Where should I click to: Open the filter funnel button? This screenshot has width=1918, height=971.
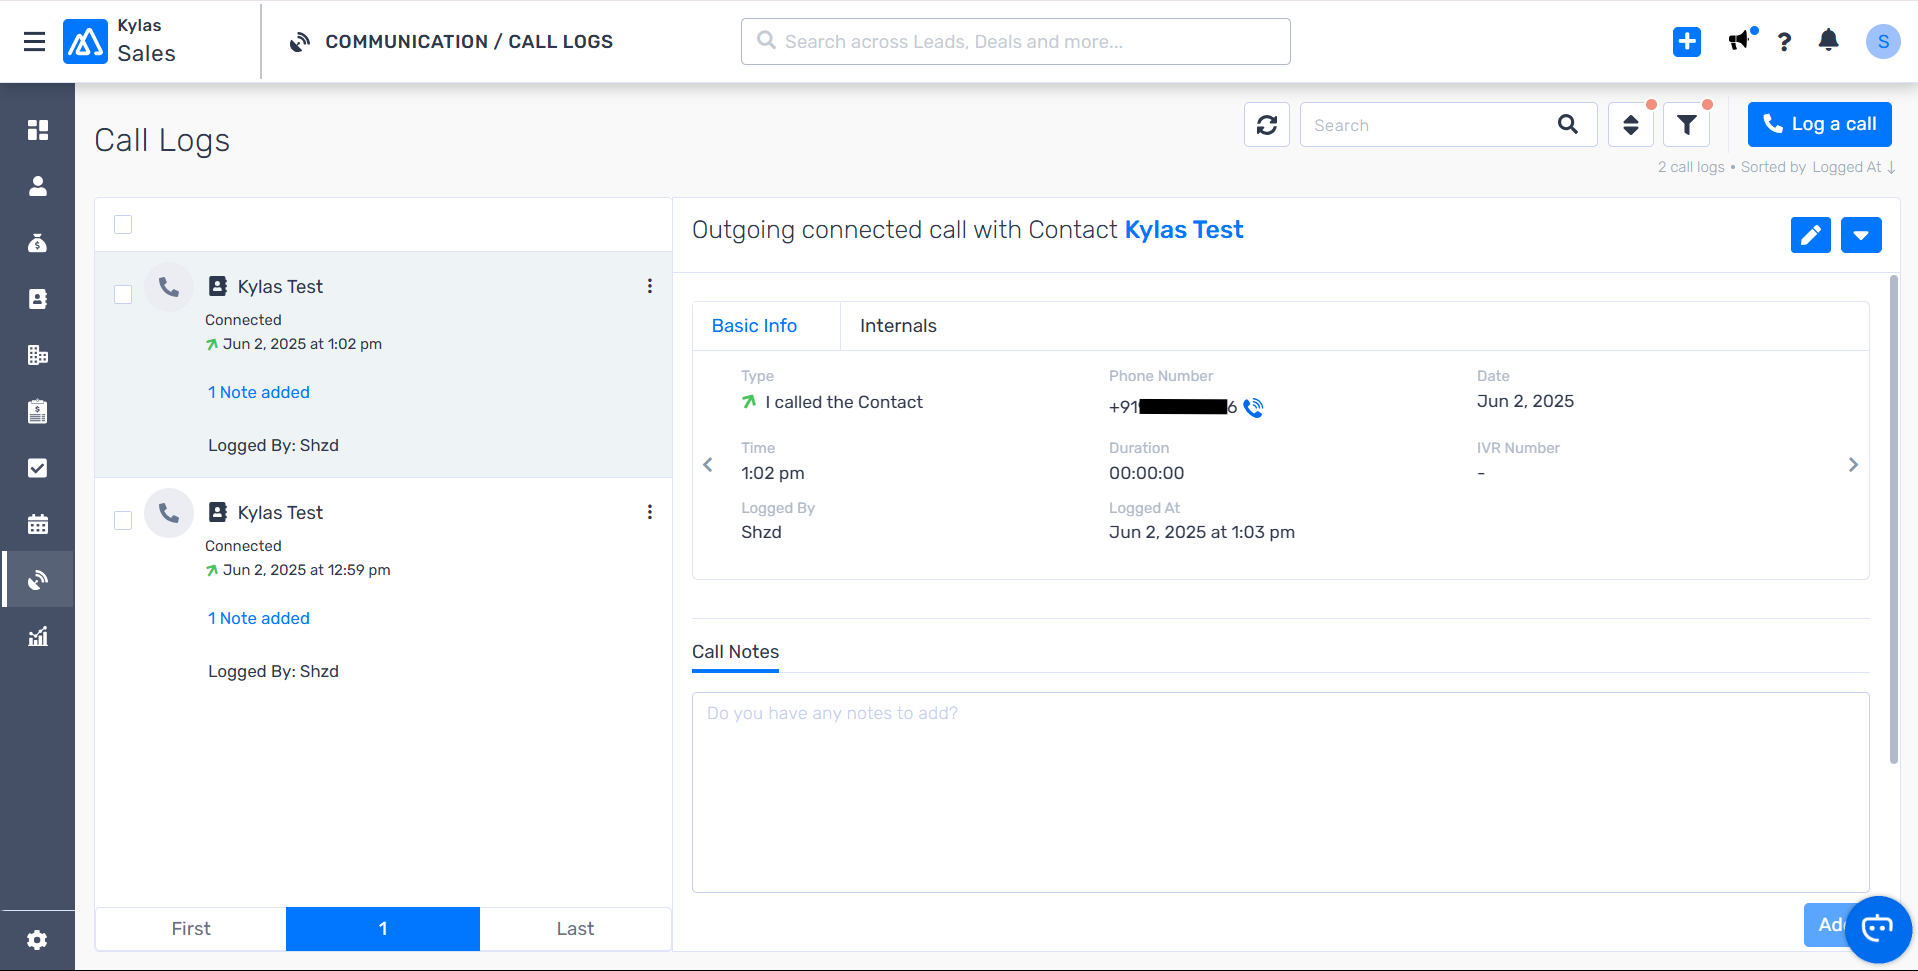pyautogui.click(x=1687, y=125)
